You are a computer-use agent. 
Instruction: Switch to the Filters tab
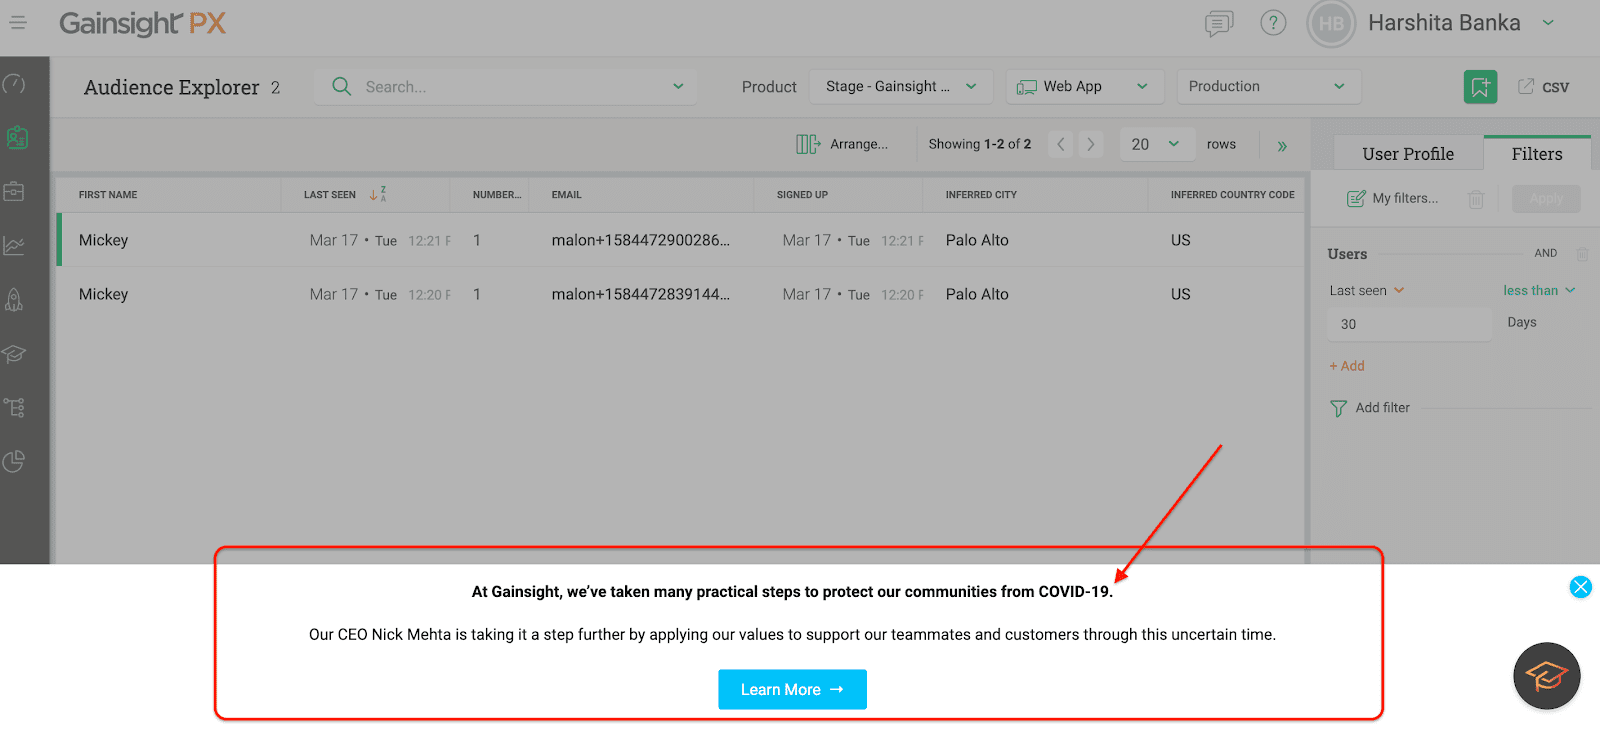pos(1536,154)
